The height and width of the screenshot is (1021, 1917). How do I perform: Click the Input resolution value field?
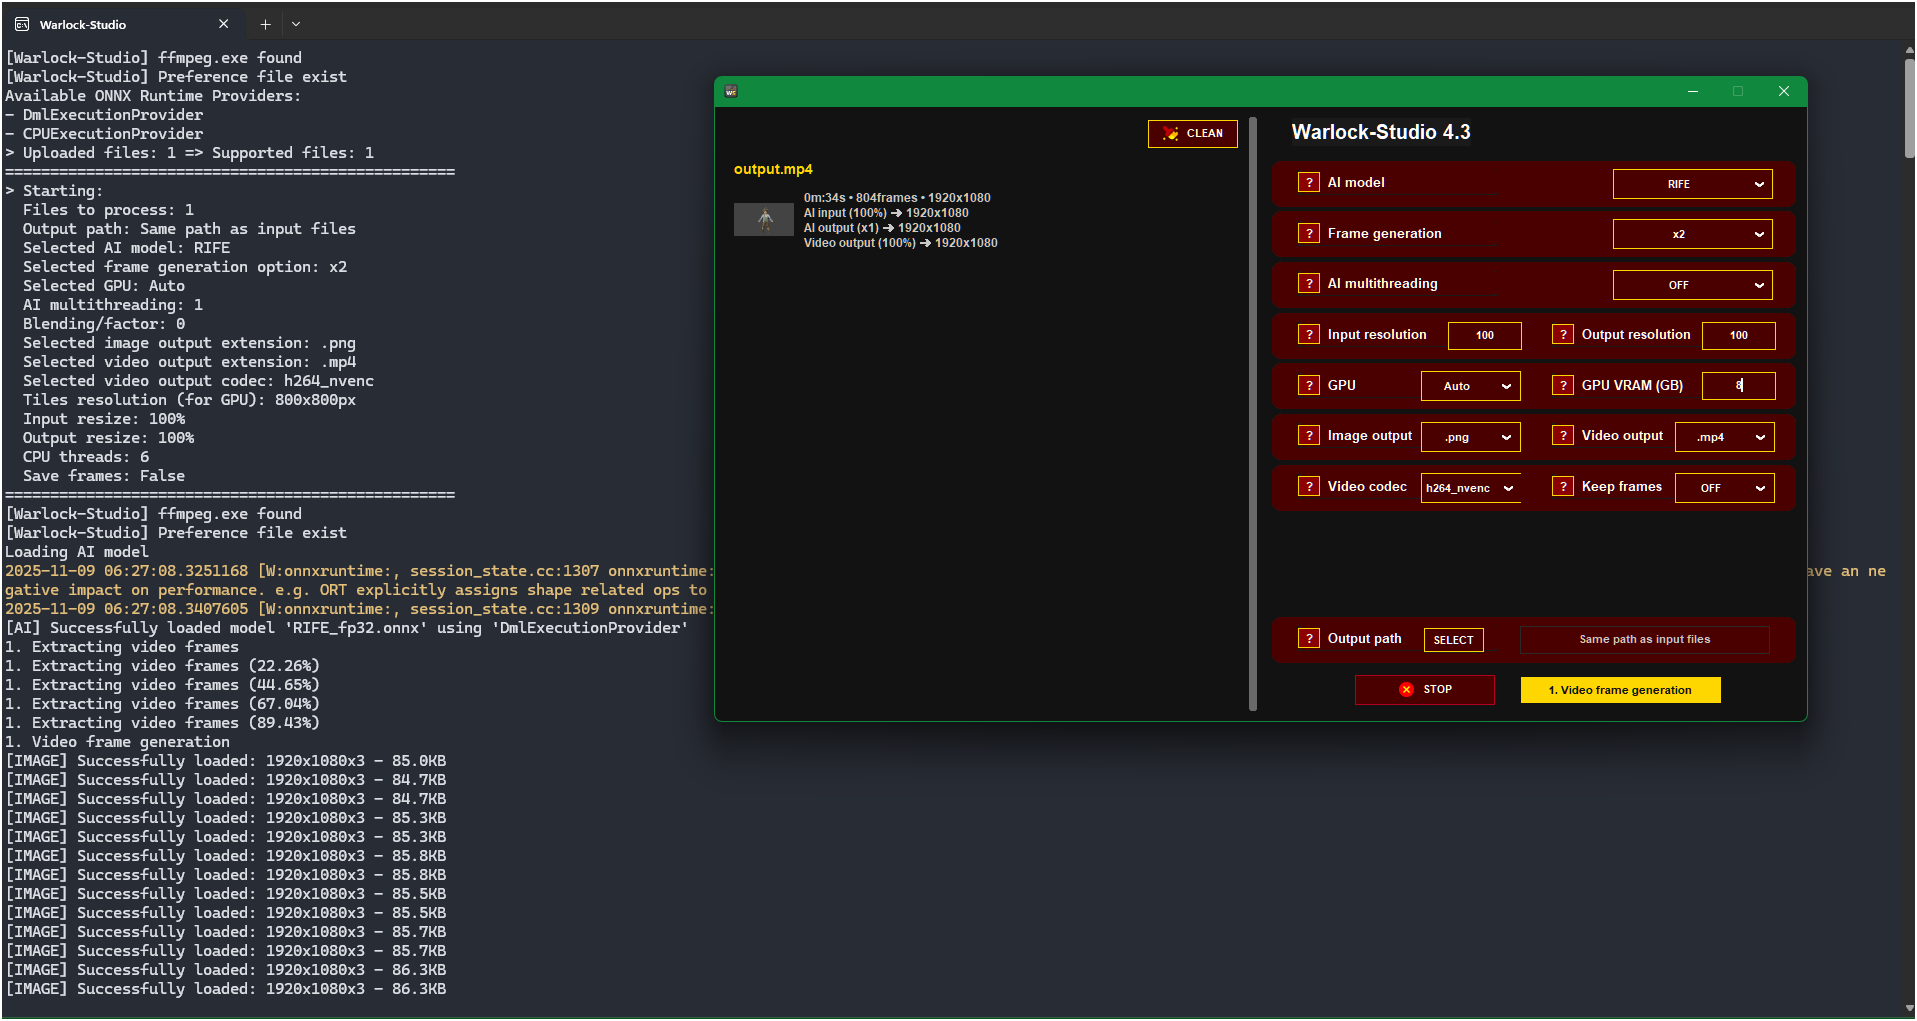tap(1484, 336)
